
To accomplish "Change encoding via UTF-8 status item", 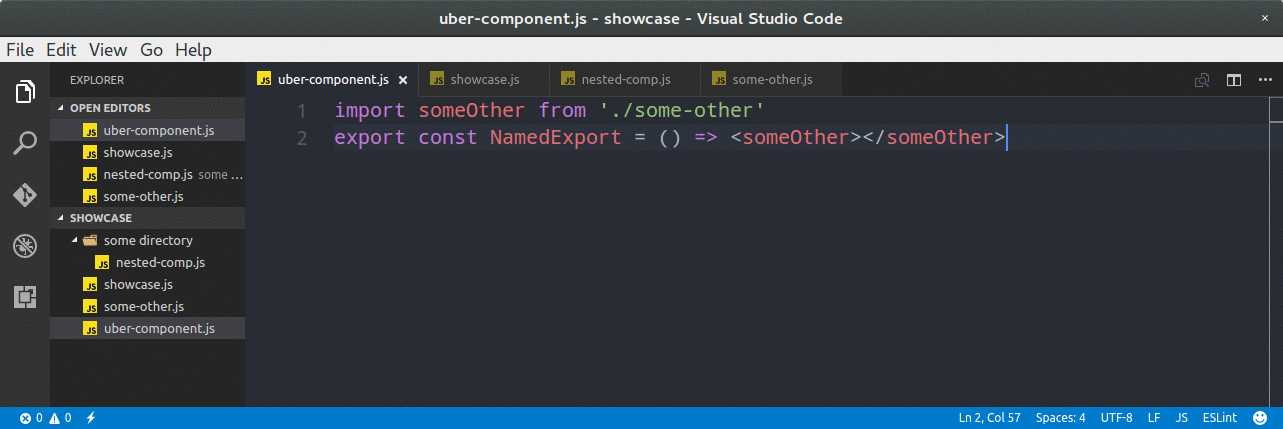I will pos(1116,418).
